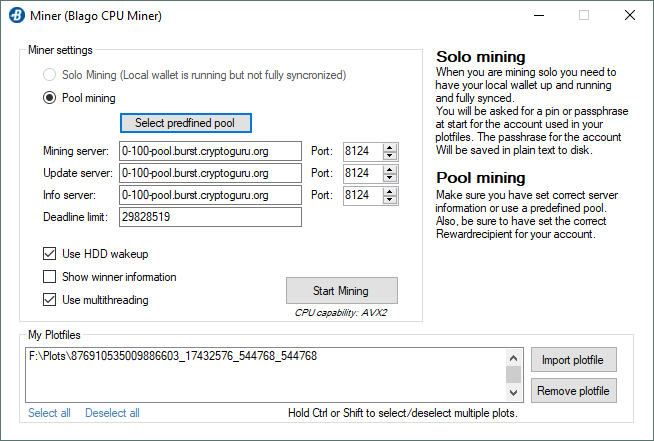Screen dimensions: 654x441
Task: Edit the Info server address field
Action: (210, 195)
